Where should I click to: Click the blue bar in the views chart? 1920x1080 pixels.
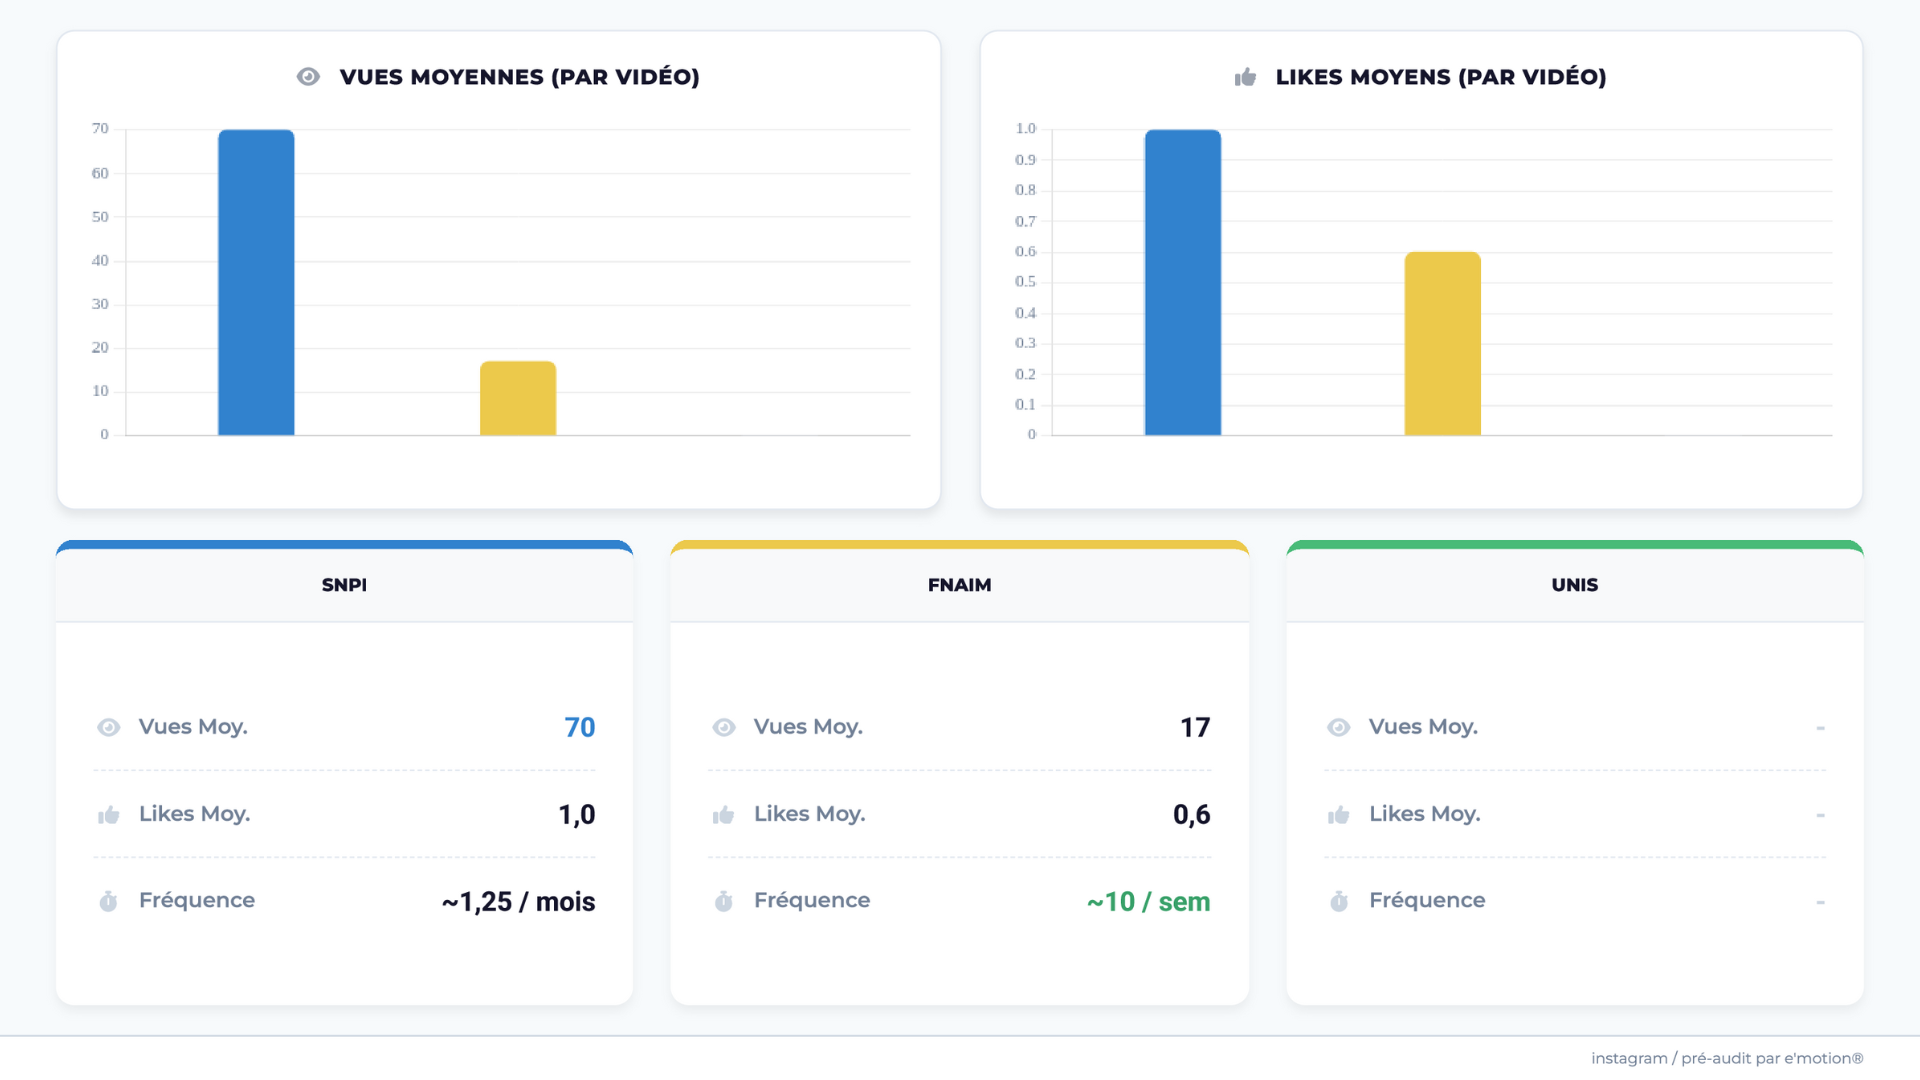256,282
